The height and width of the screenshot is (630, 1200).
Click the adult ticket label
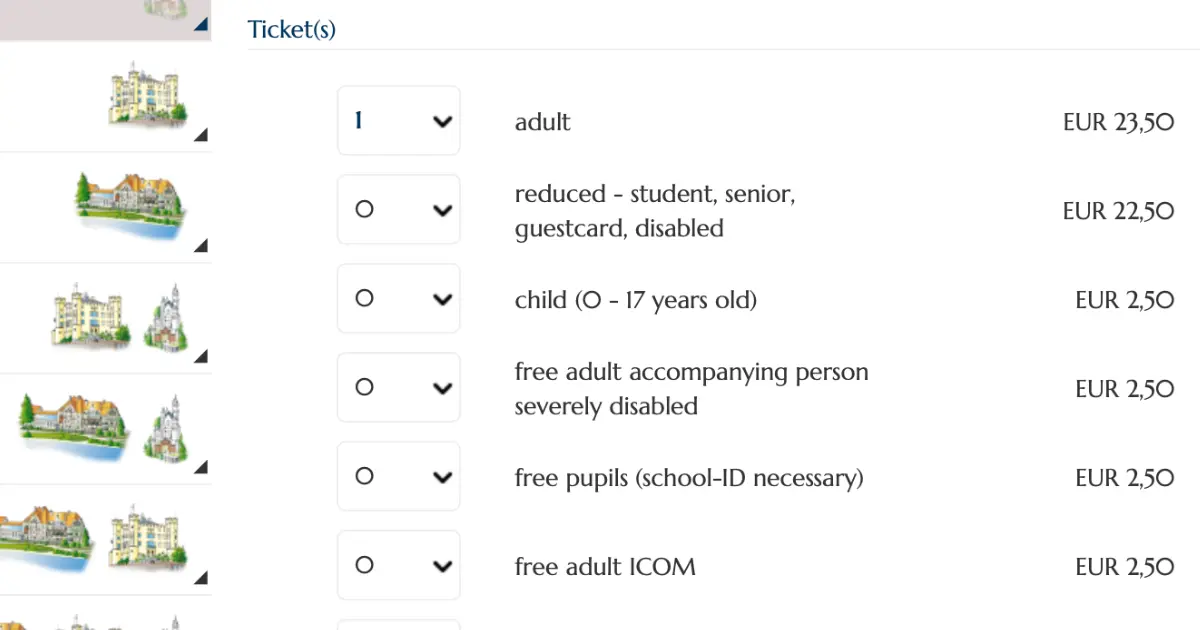click(x=543, y=122)
